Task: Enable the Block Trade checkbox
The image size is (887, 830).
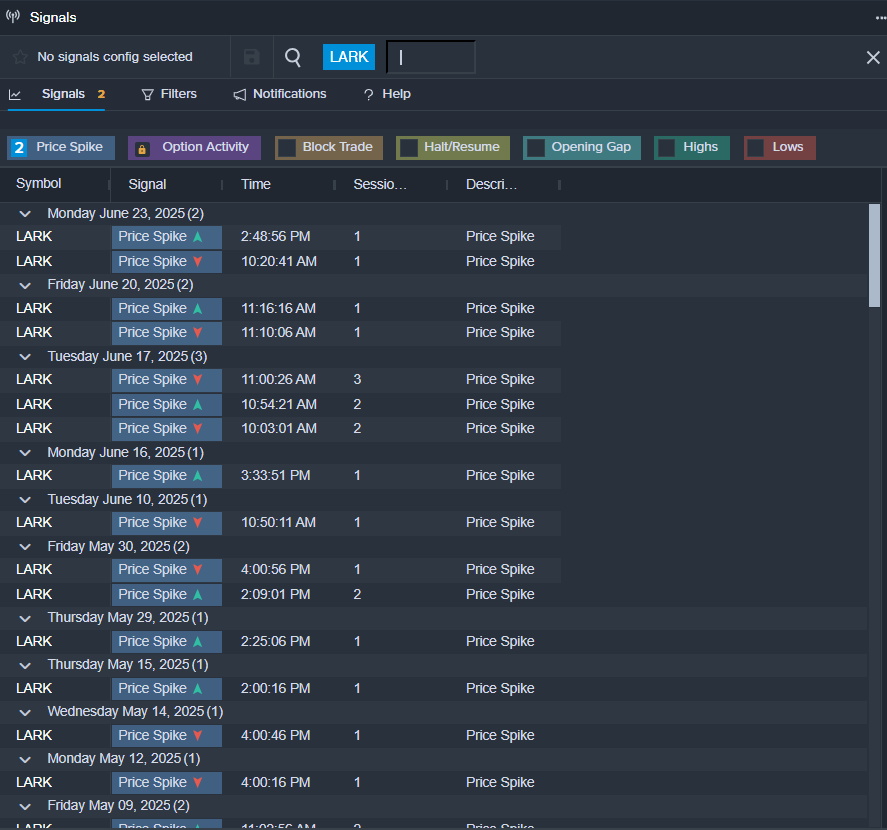Action: pos(287,148)
